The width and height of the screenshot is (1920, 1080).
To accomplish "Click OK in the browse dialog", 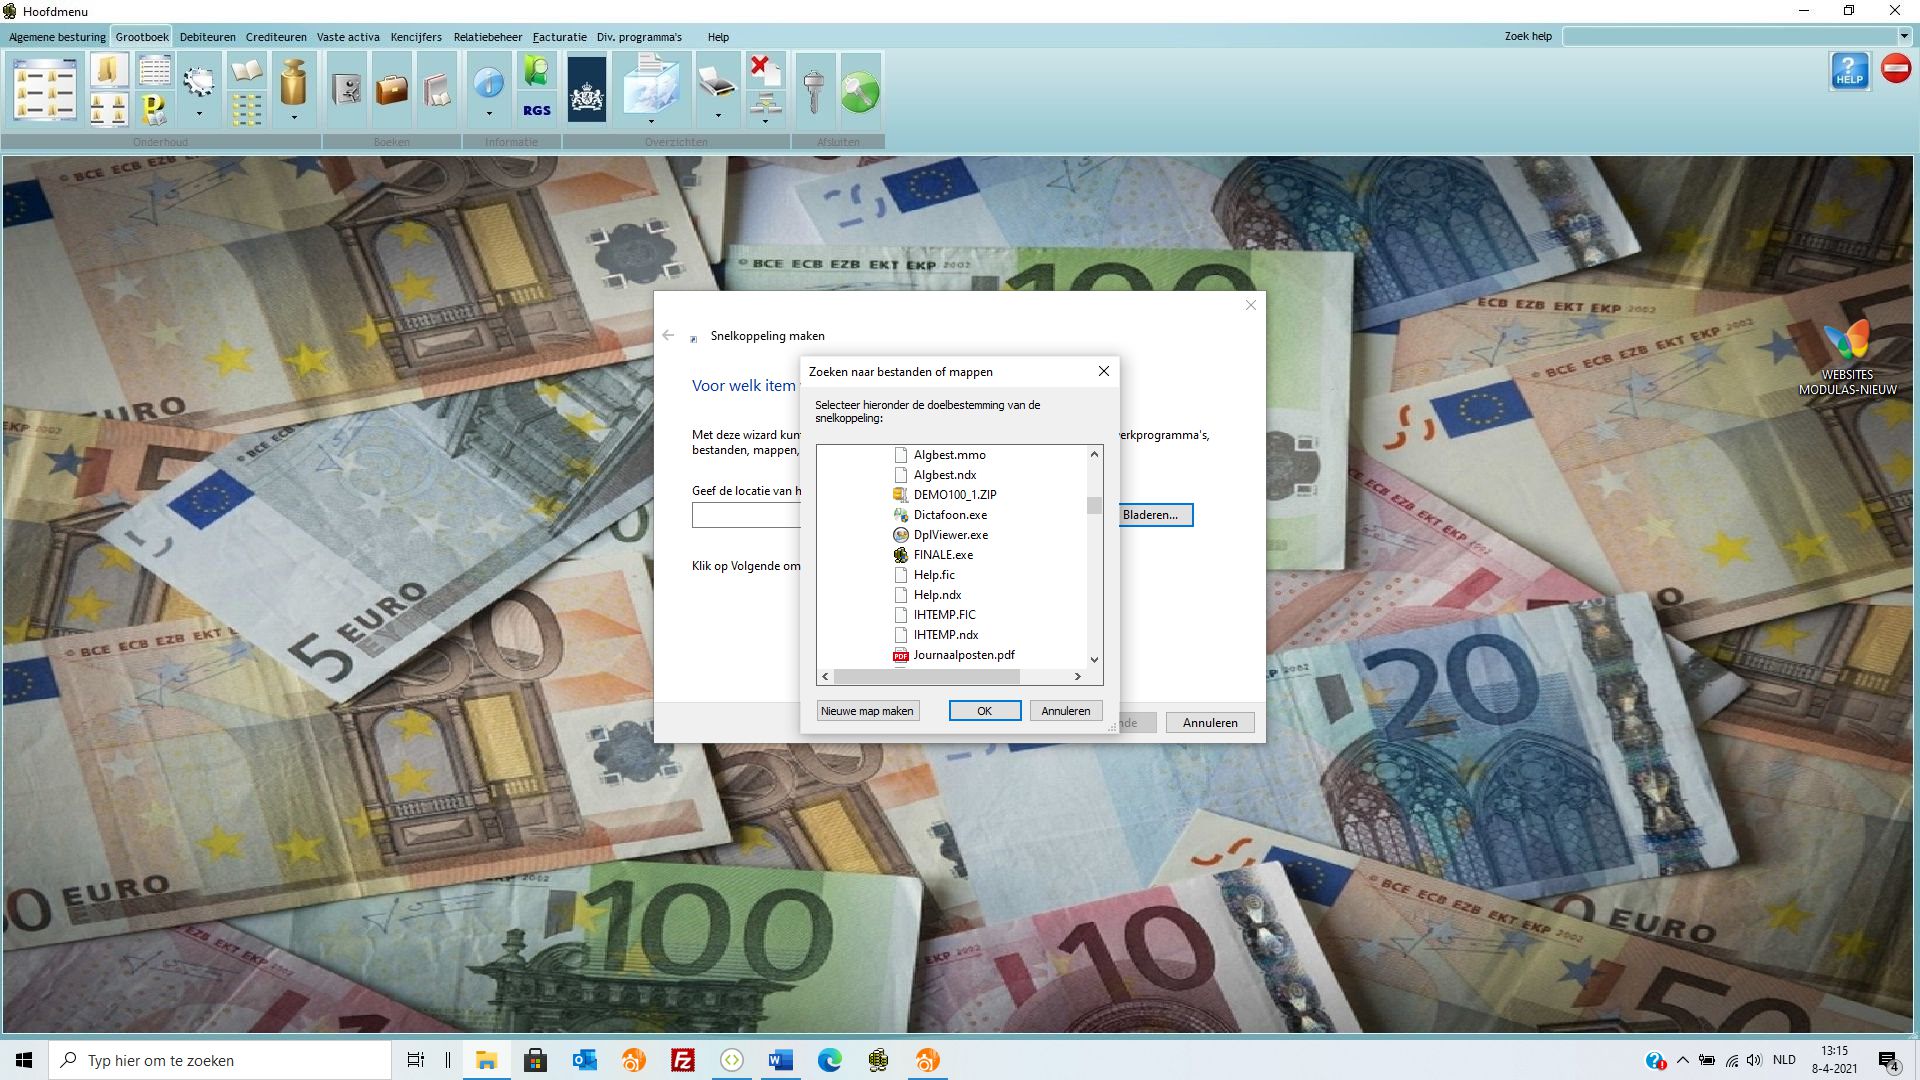I will point(985,711).
